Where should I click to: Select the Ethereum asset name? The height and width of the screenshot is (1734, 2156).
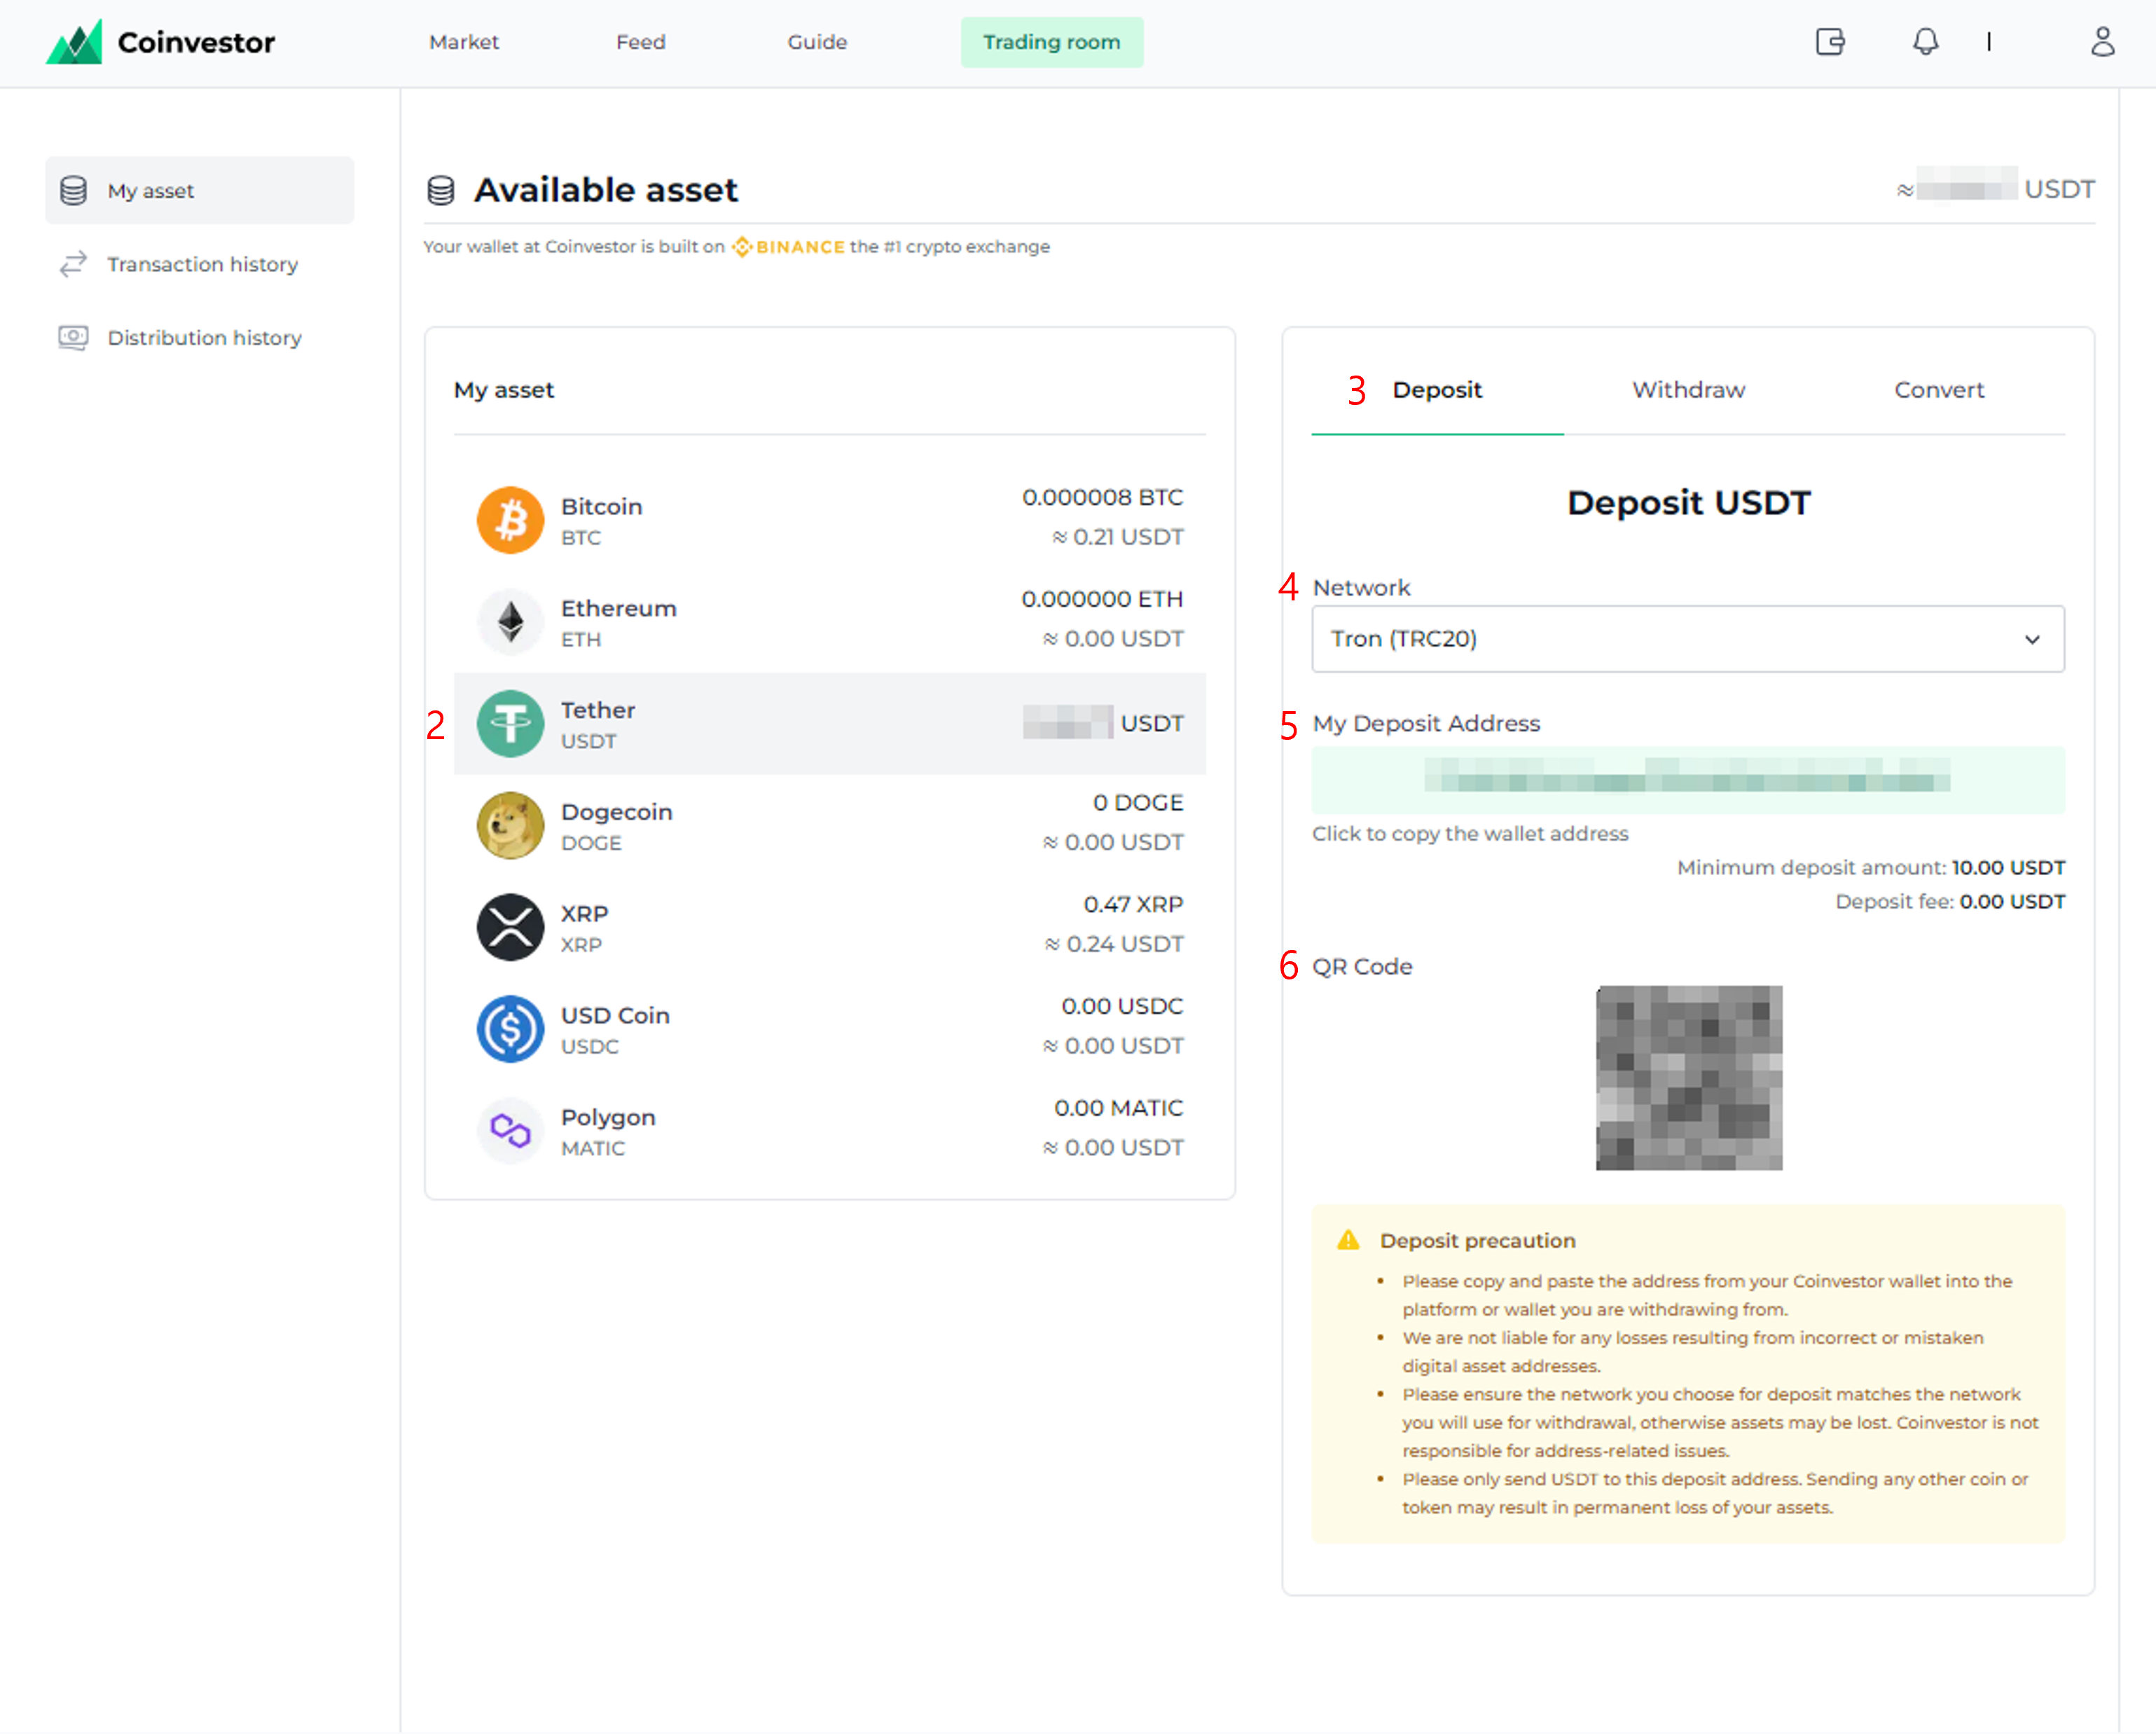[x=618, y=609]
